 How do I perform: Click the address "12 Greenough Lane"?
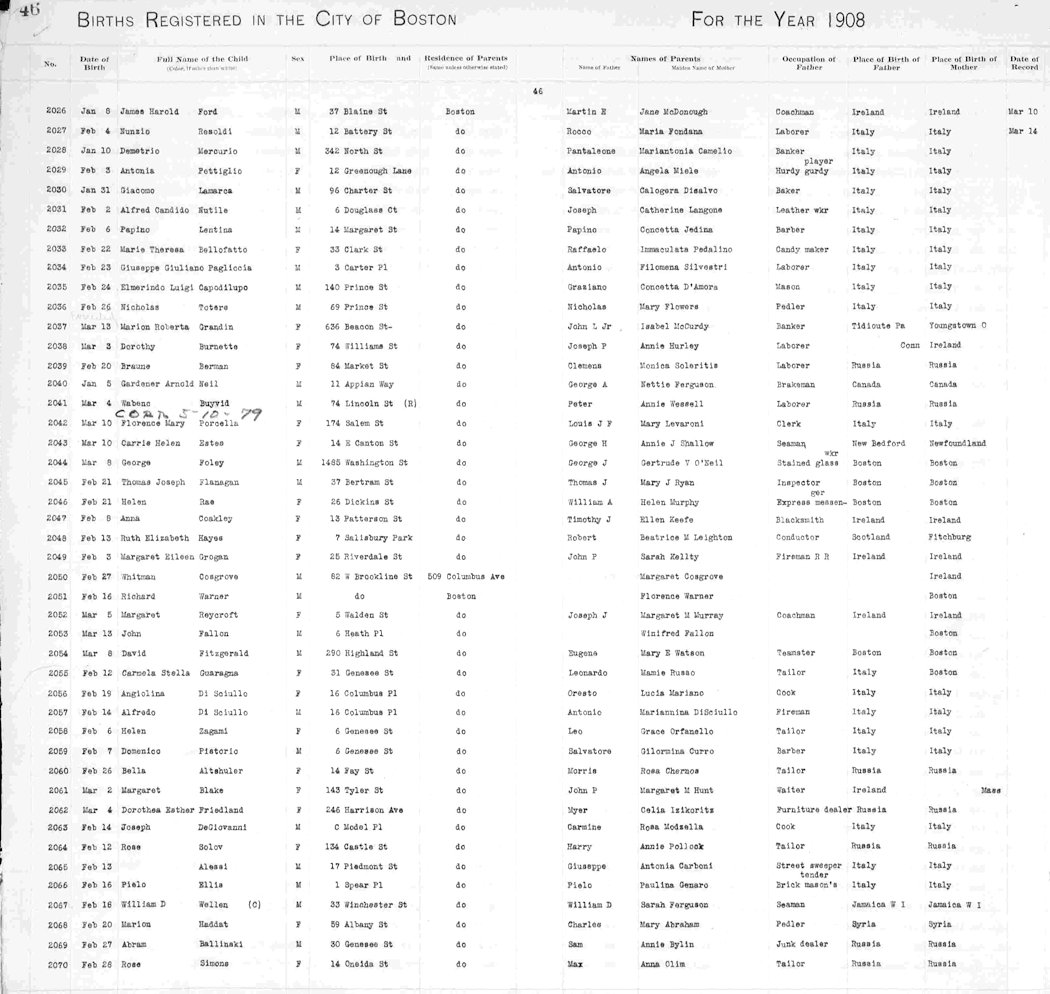(x=370, y=171)
